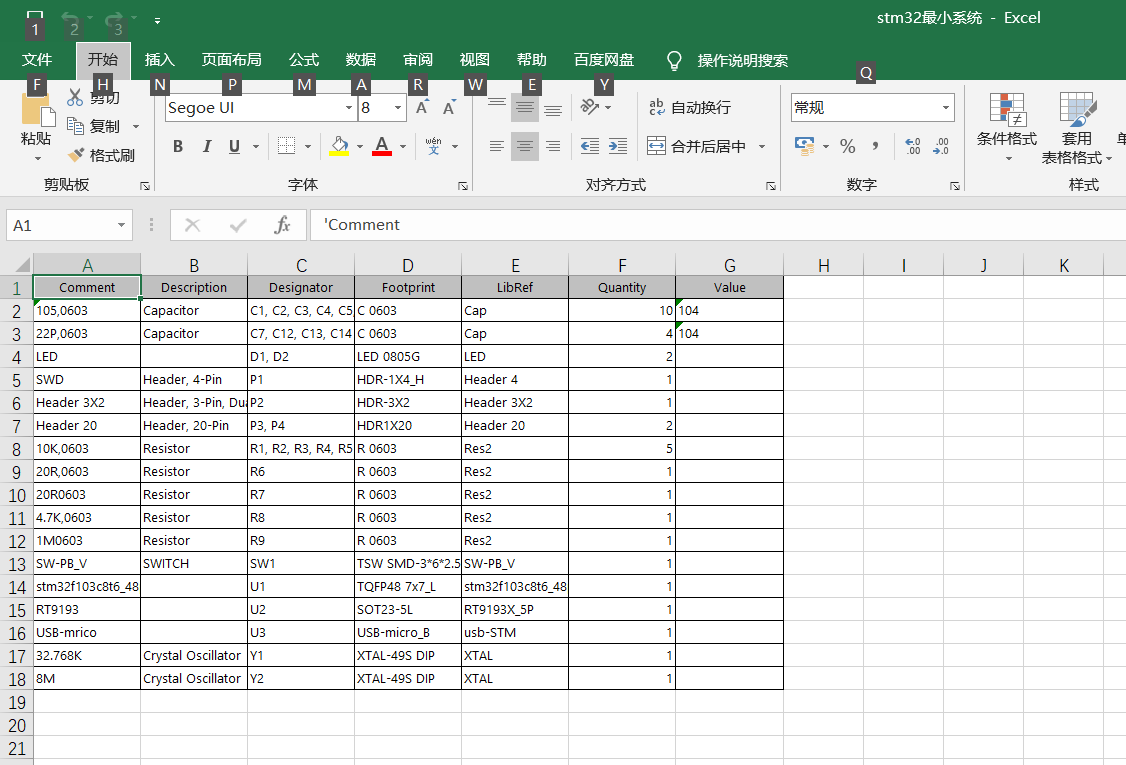Increase decimal places
This screenshot has width=1126, height=765.
tap(913, 147)
